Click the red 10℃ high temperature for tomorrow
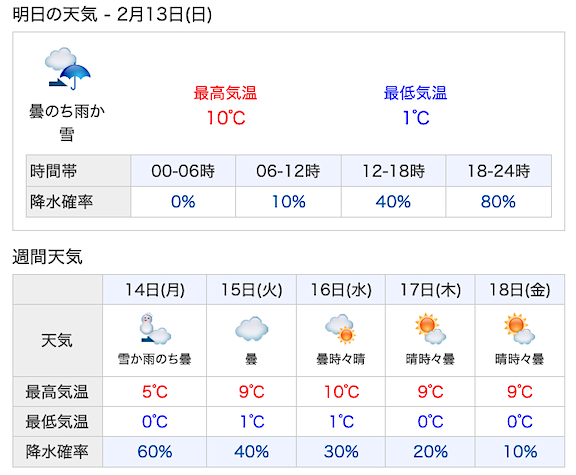Viewport: 576px width, 475px height. [226, 118]
